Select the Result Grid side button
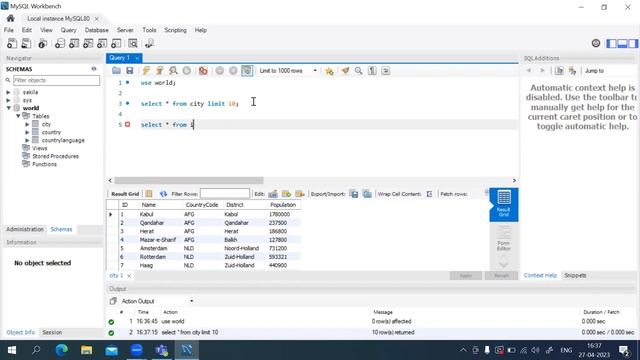This screenshot has height=360, width=640. (x=504, y=204)
